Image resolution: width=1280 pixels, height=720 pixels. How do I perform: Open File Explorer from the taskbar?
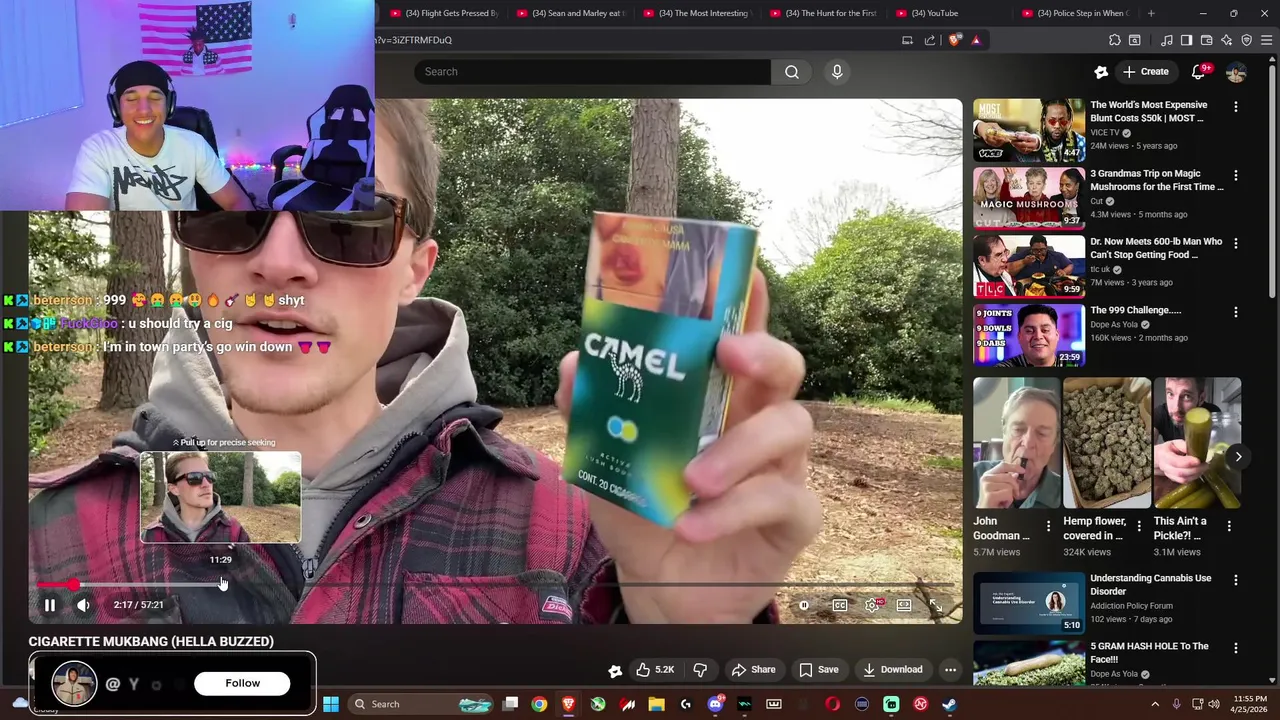[656, 704]
